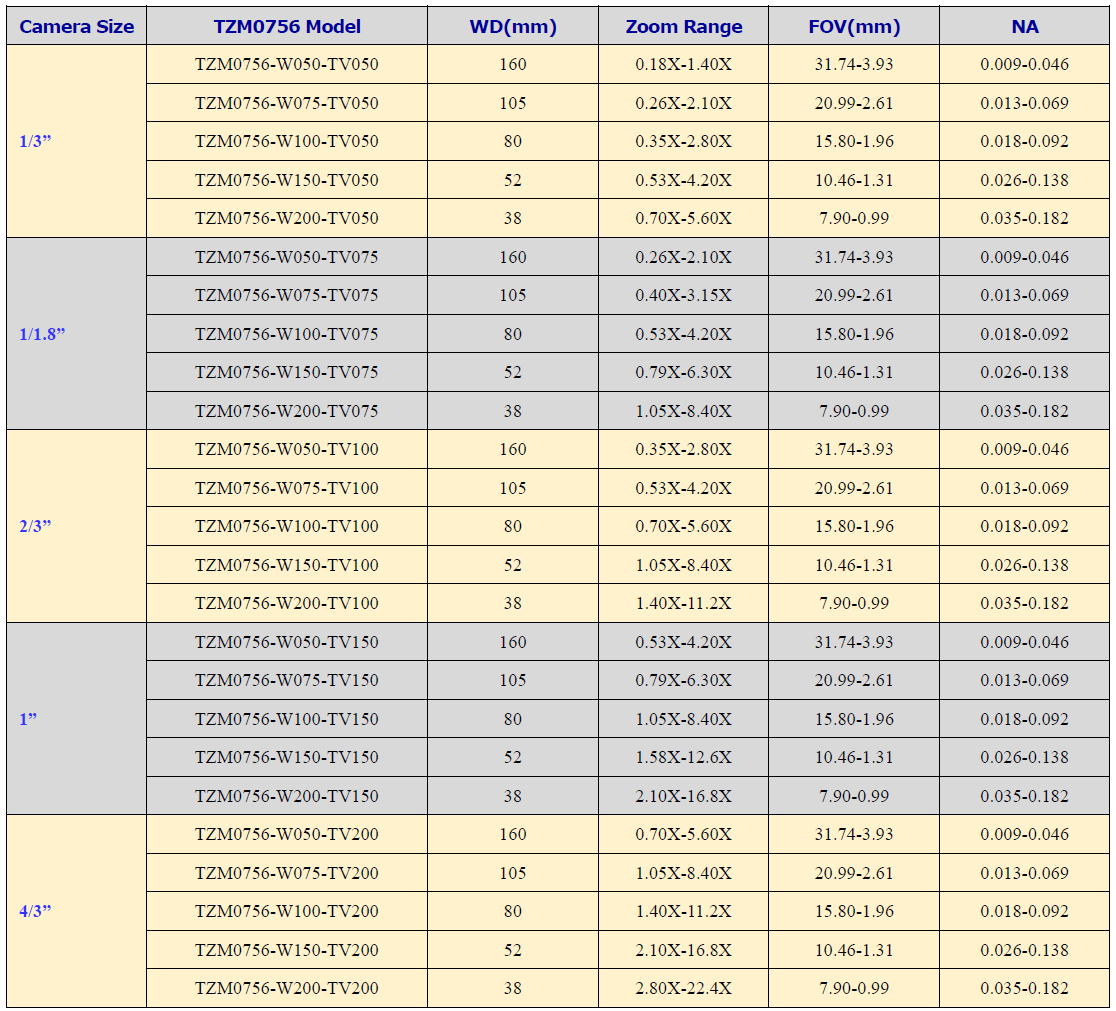Click model TZM0756-W100-TV075
This screenshot has height=1011, width=1116.
(x=287, y=334)
